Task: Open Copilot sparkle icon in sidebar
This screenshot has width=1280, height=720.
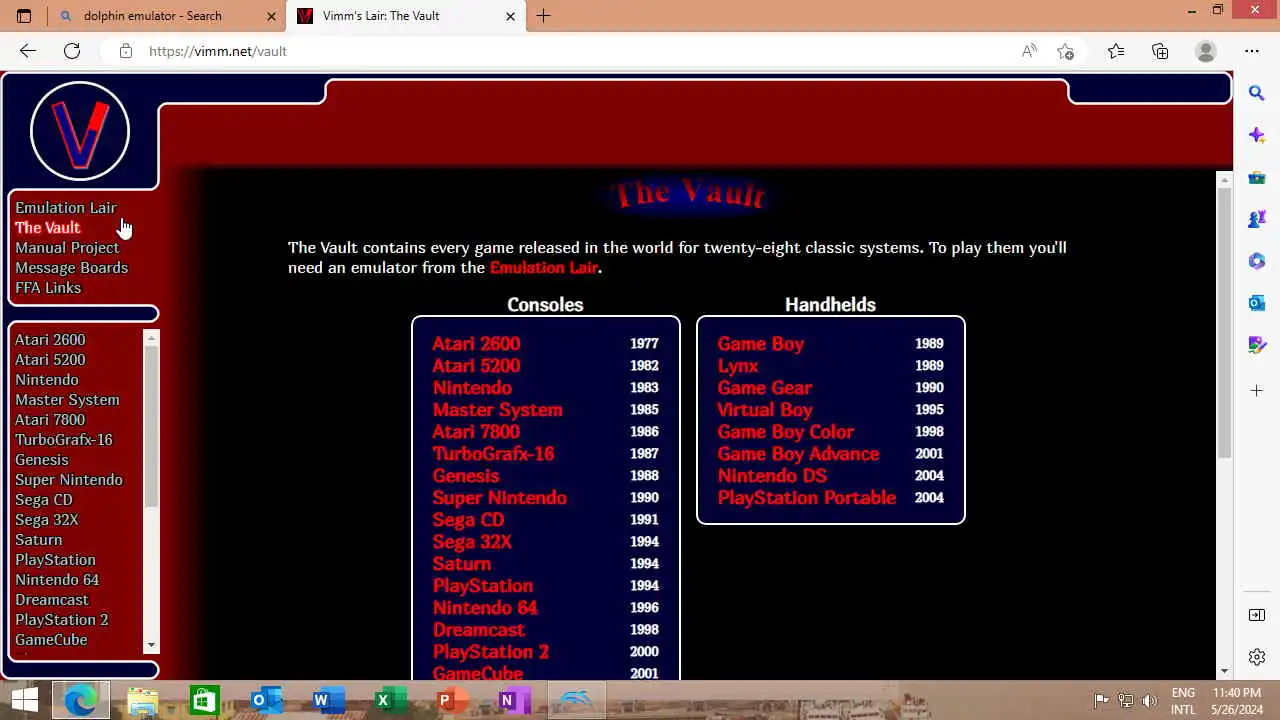Action: tap(1257, 135)
